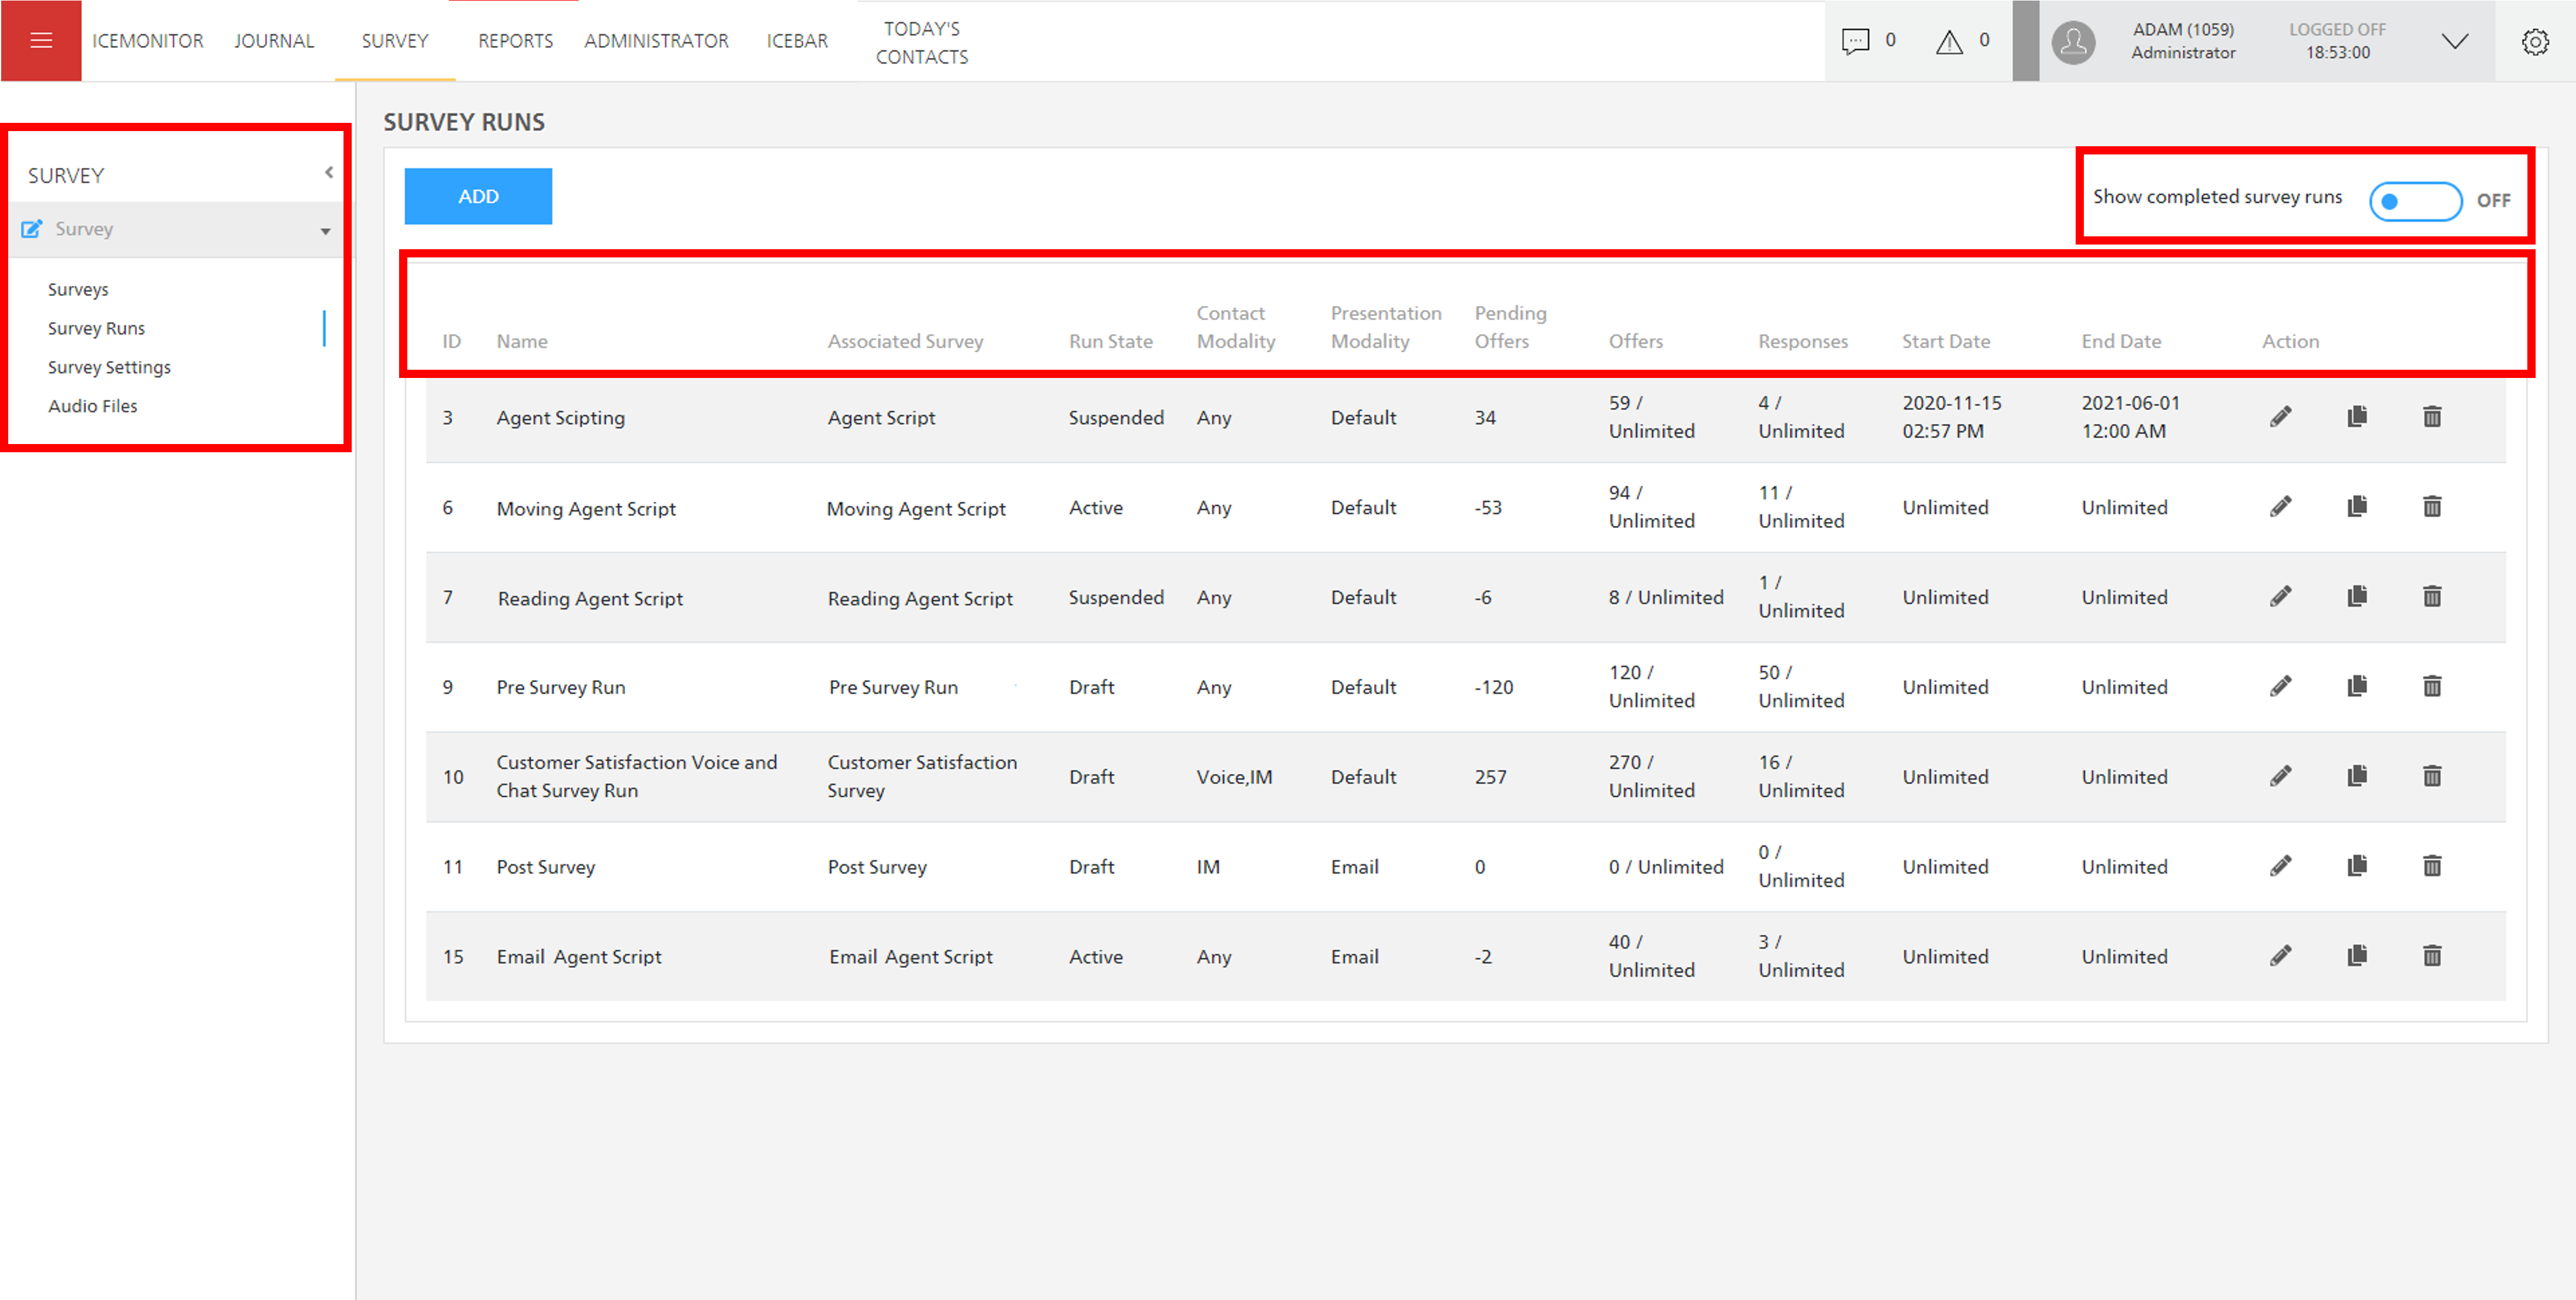Select the SURVEY tab
This screenshot has width=2576, height=1300.
pos(395,41)
